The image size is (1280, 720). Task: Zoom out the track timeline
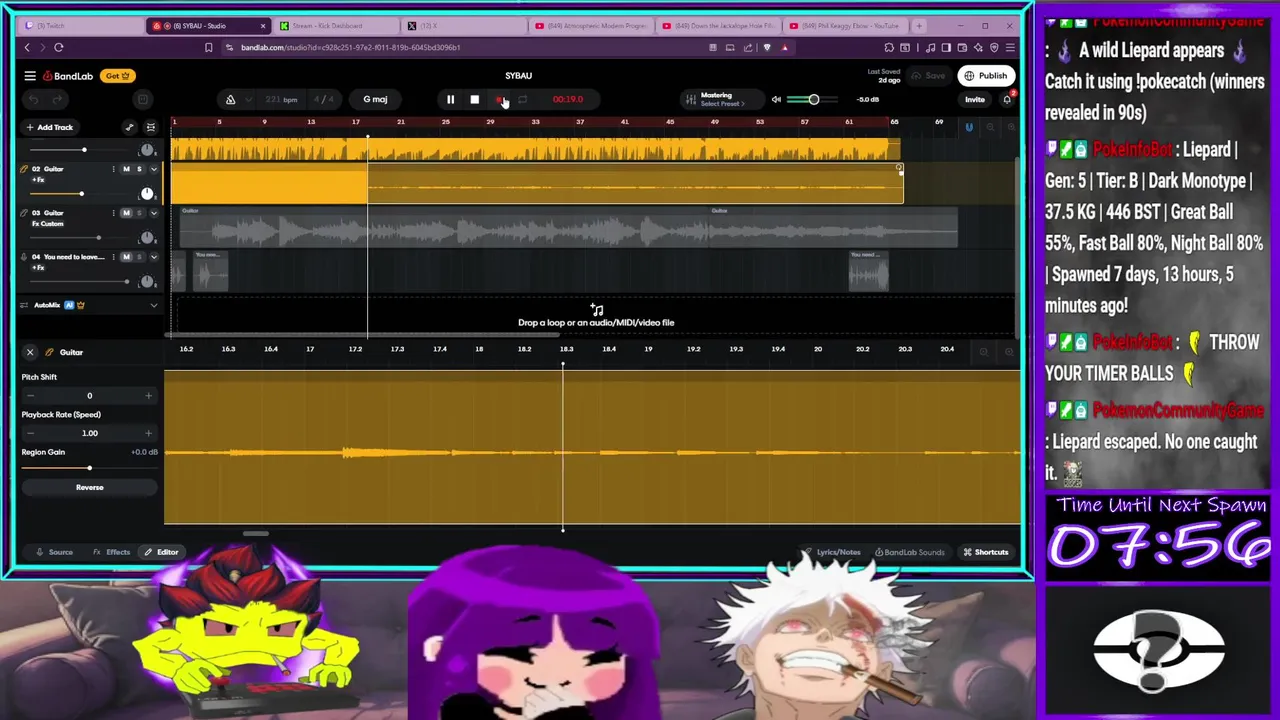tap(990, 127)
